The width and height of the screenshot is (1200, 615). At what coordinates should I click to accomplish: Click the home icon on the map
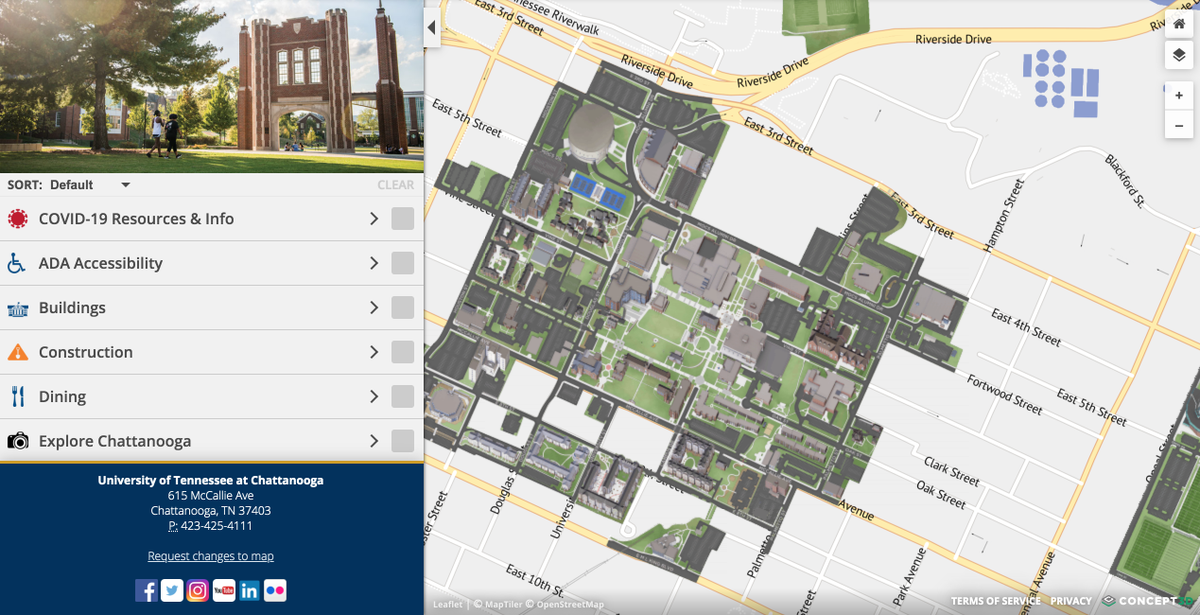point(1178,23)
